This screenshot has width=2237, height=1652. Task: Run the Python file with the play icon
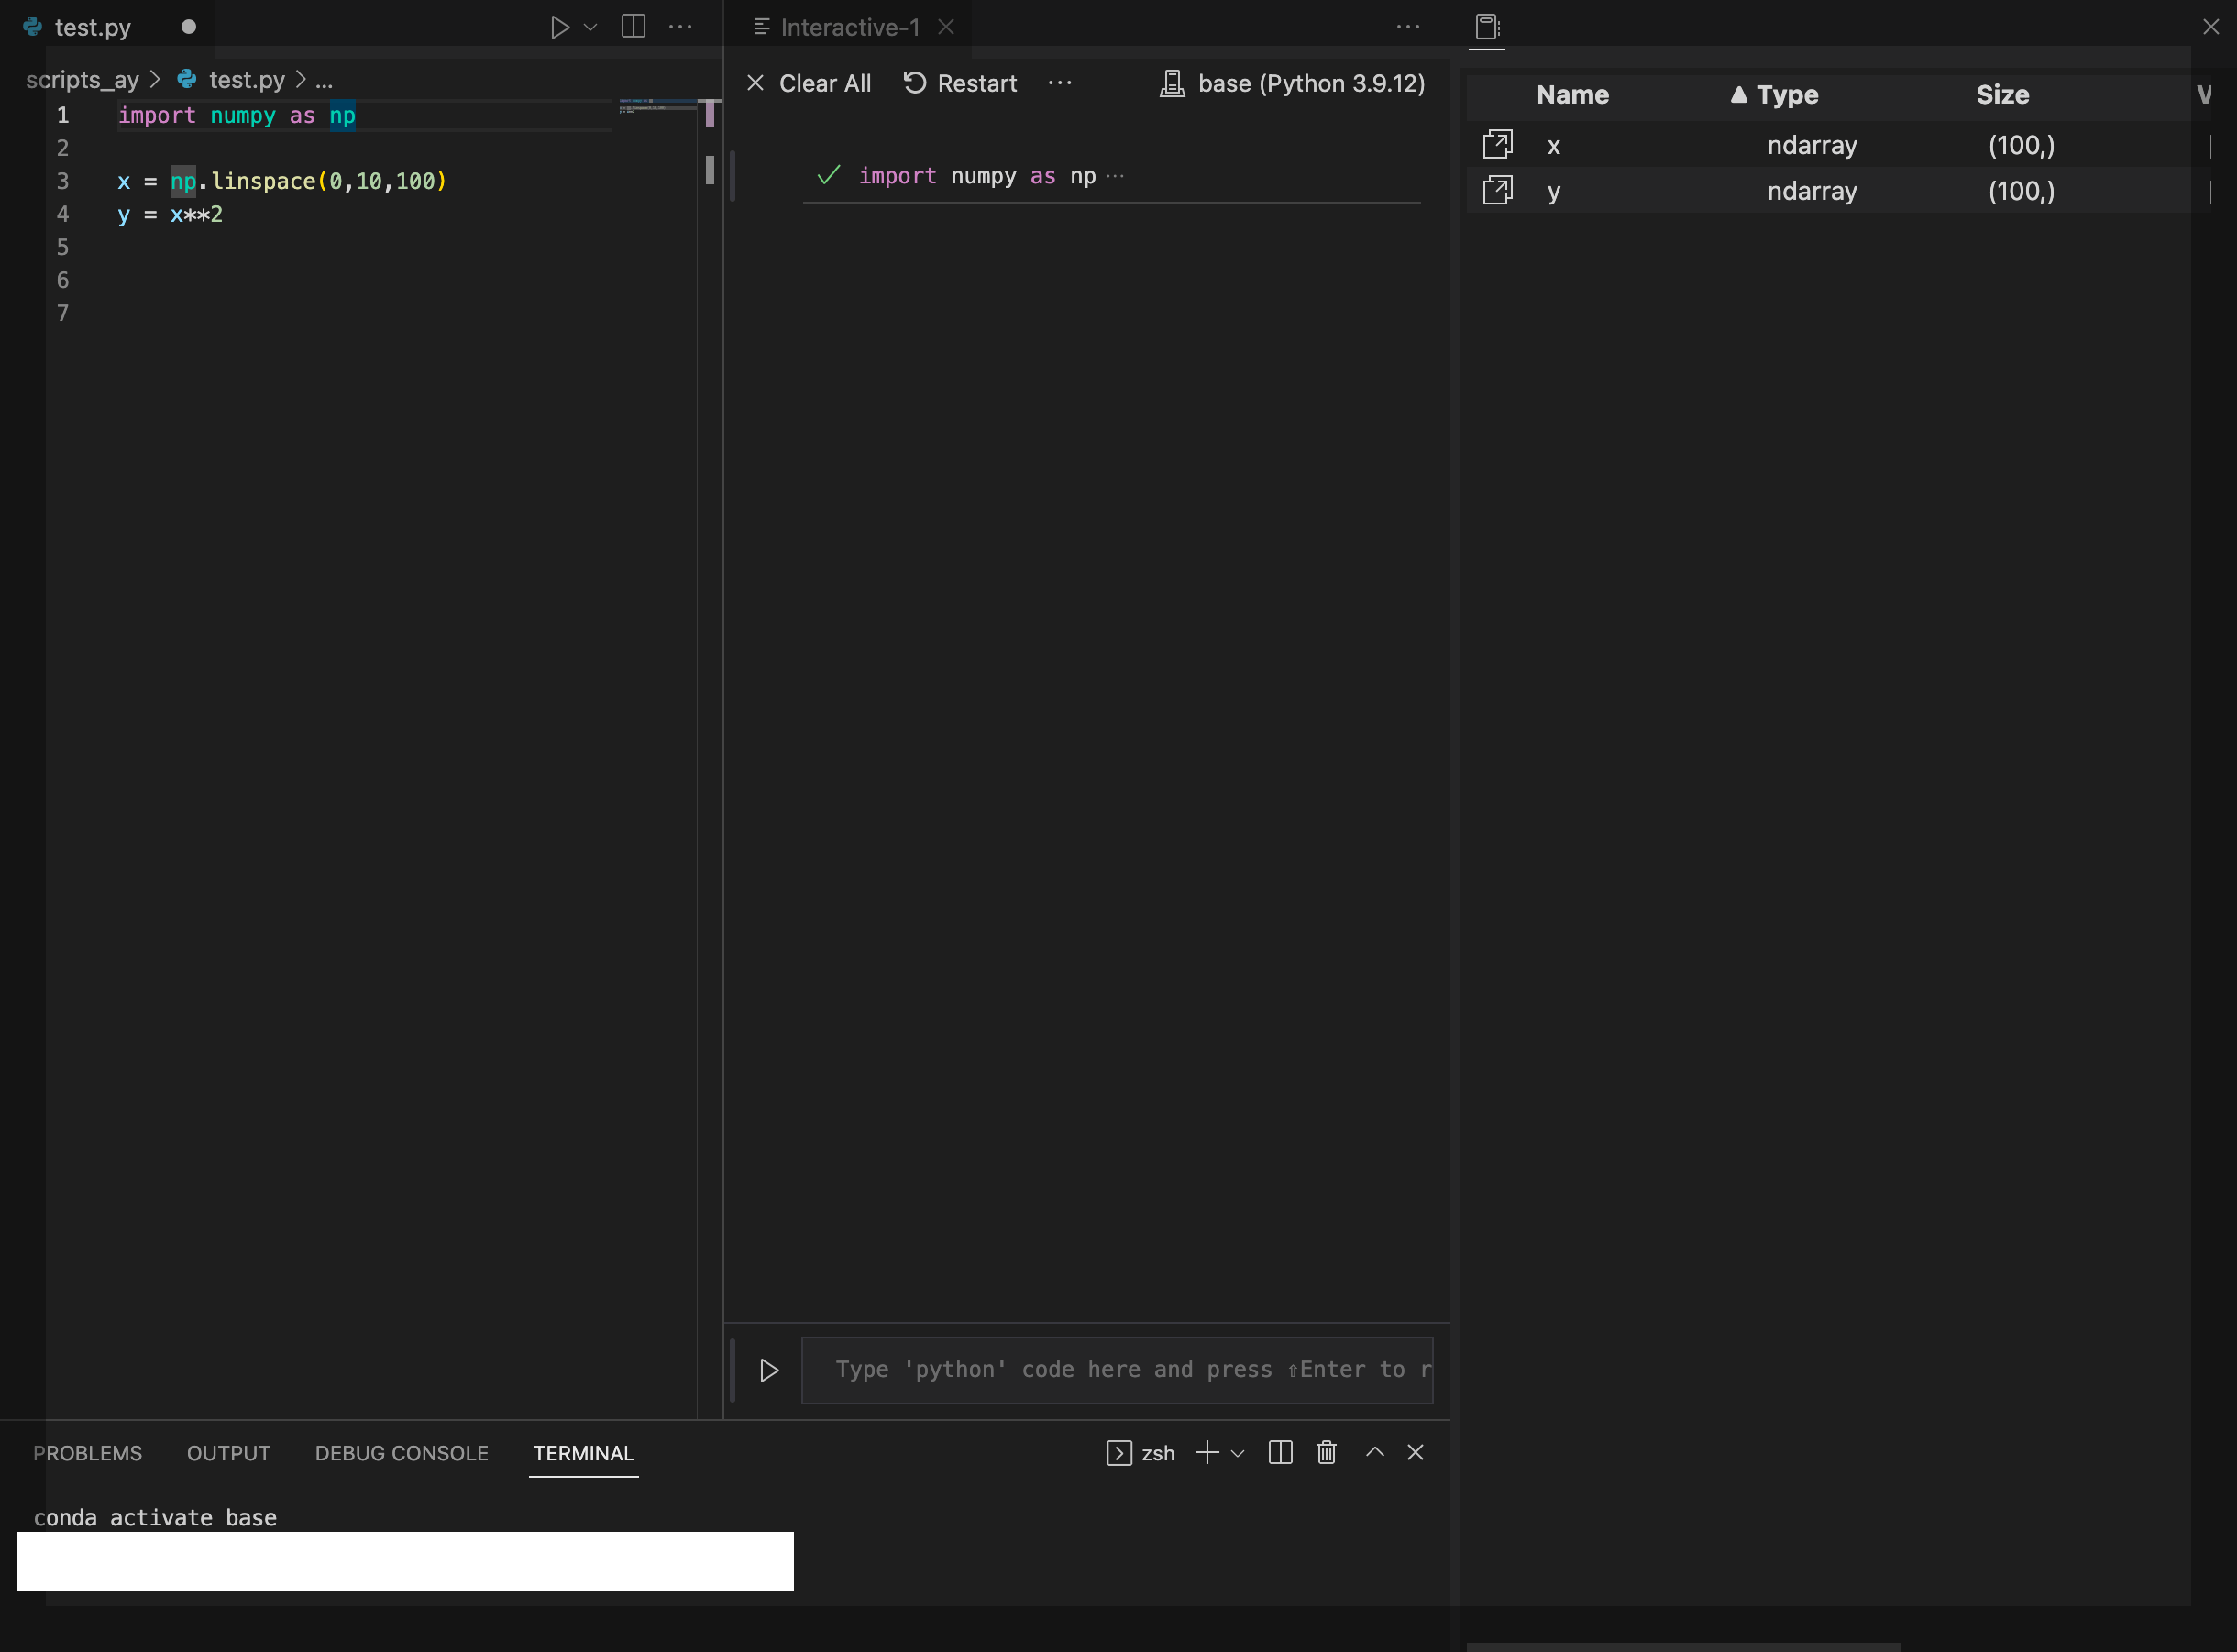tap(559, 27)
